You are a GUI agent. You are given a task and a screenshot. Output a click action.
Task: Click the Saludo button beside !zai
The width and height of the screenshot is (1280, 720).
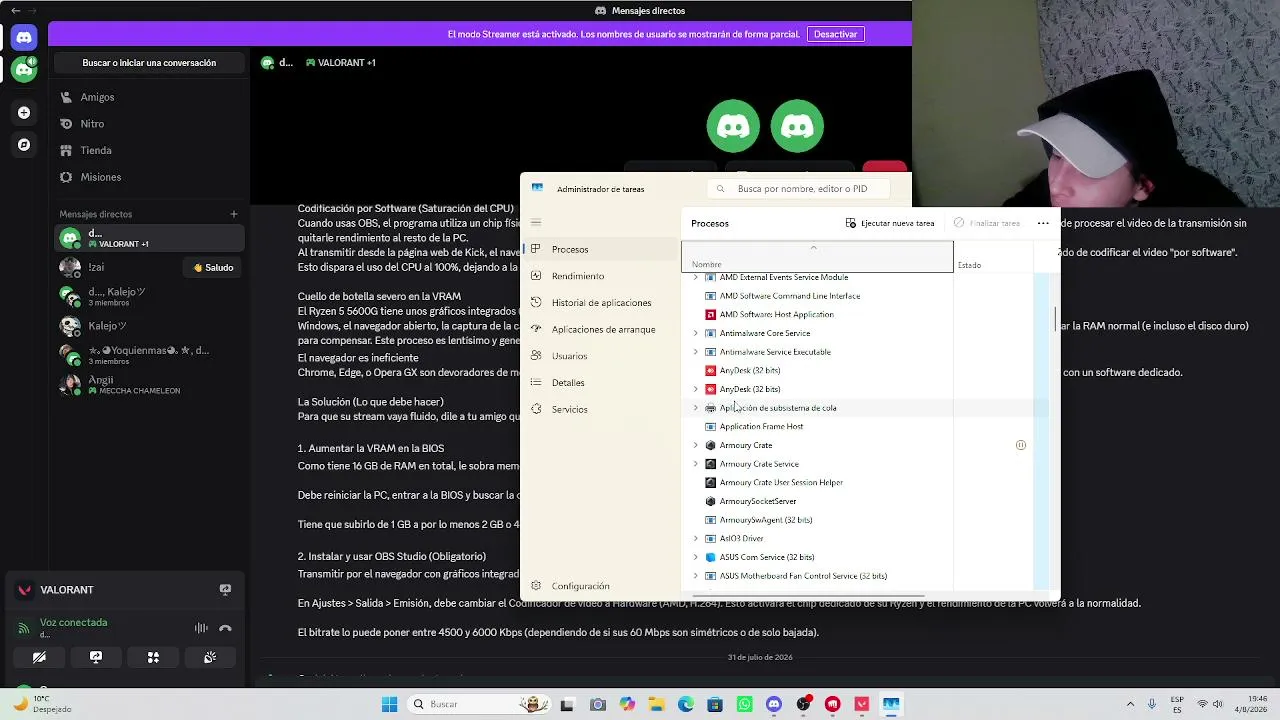pos(213,268)
